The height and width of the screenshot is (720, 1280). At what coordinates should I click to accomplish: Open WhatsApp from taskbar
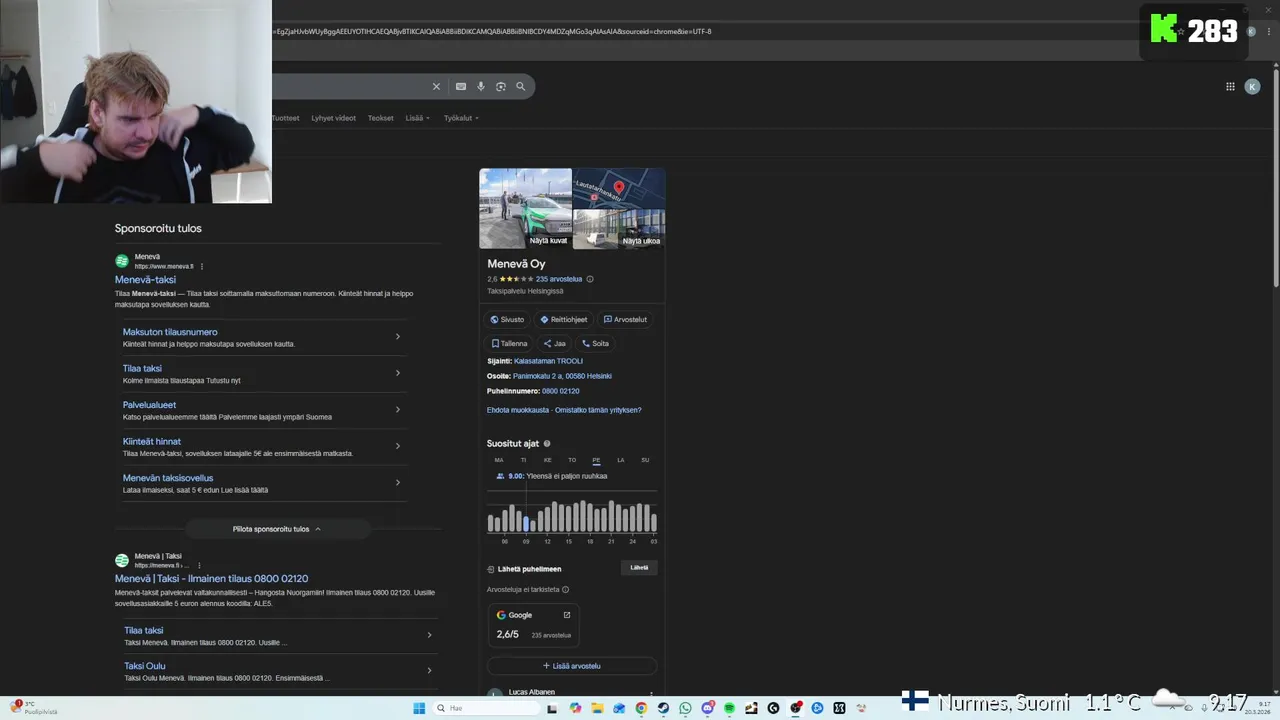685,708
